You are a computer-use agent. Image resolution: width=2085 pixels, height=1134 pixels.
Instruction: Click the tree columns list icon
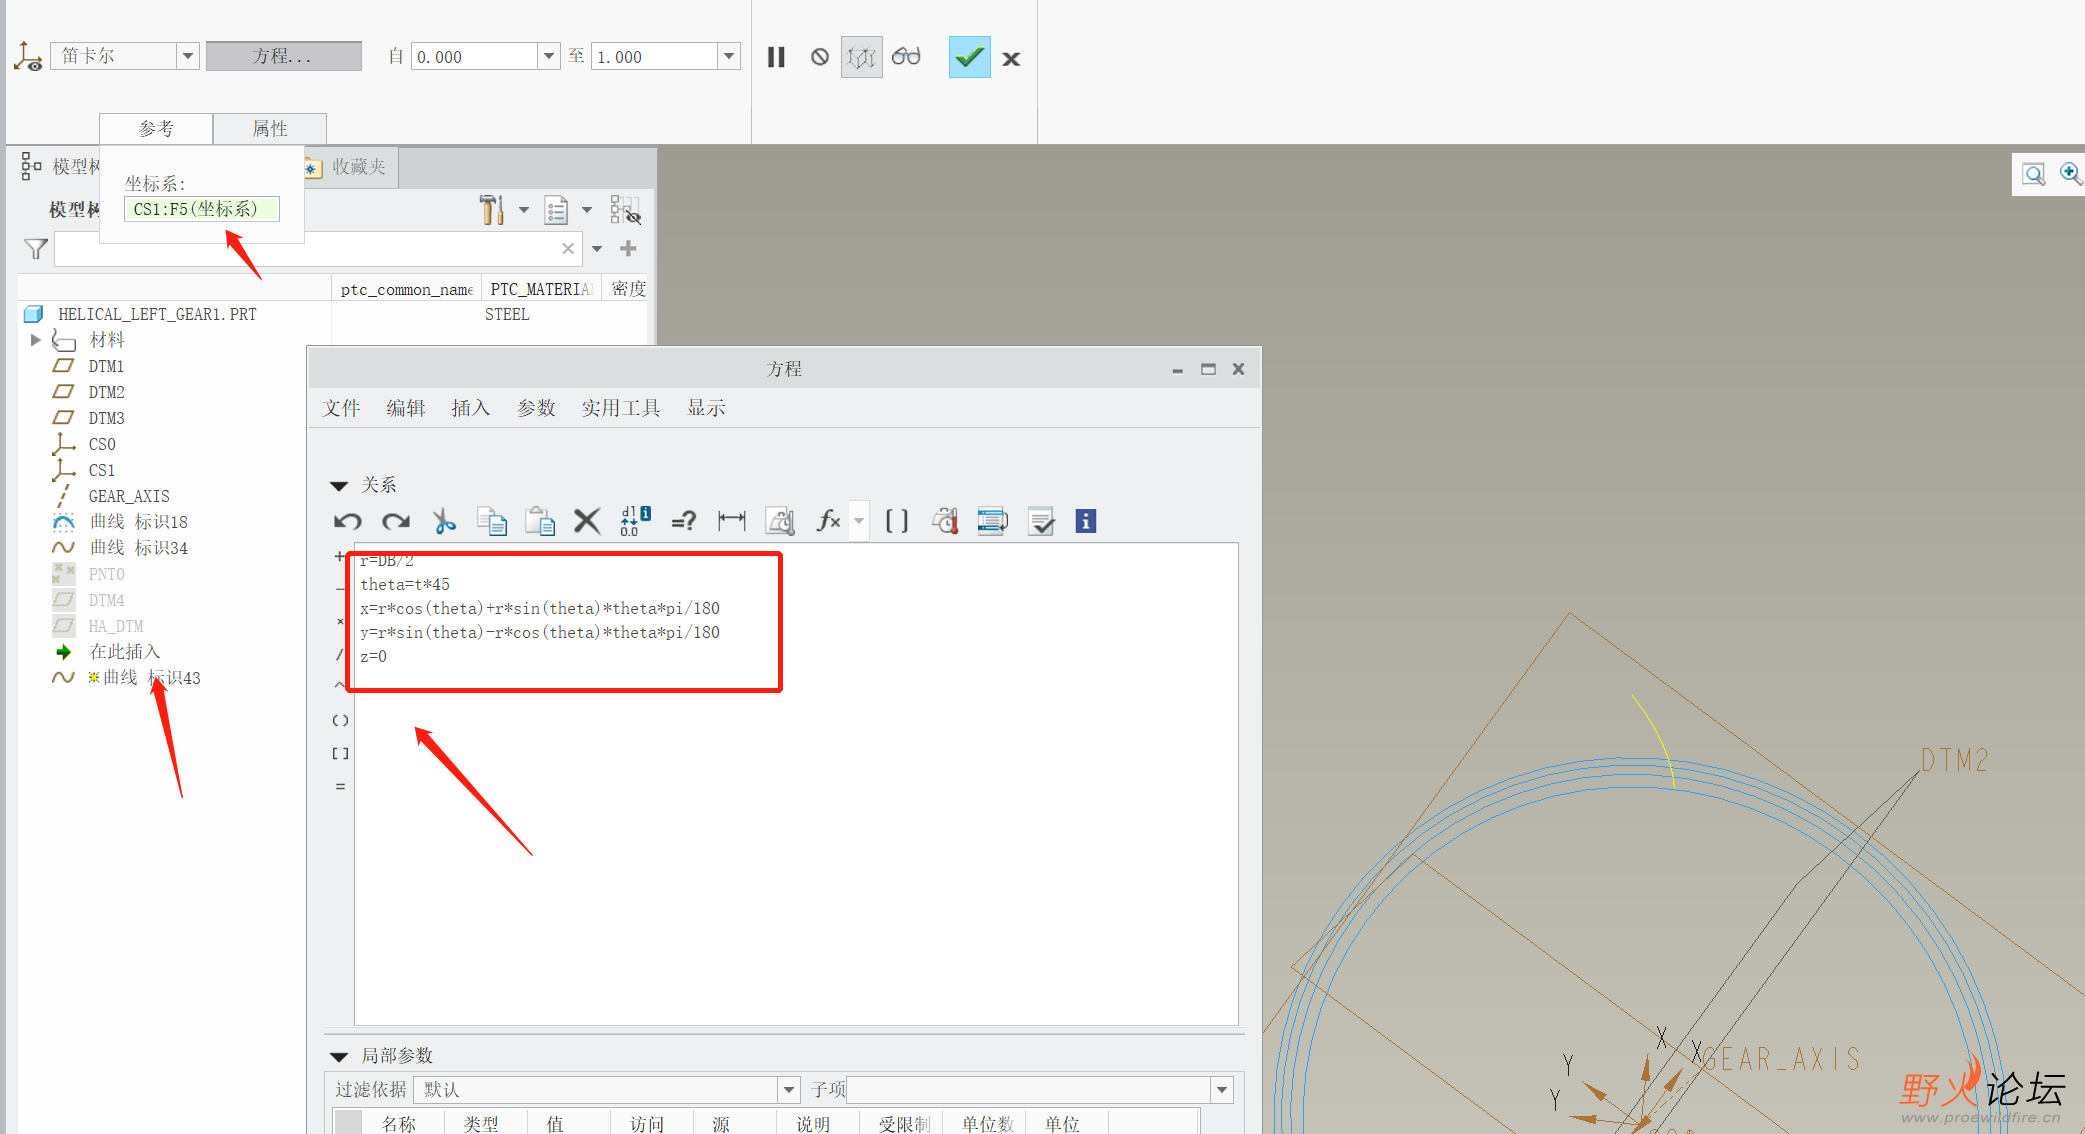[556, 210]
